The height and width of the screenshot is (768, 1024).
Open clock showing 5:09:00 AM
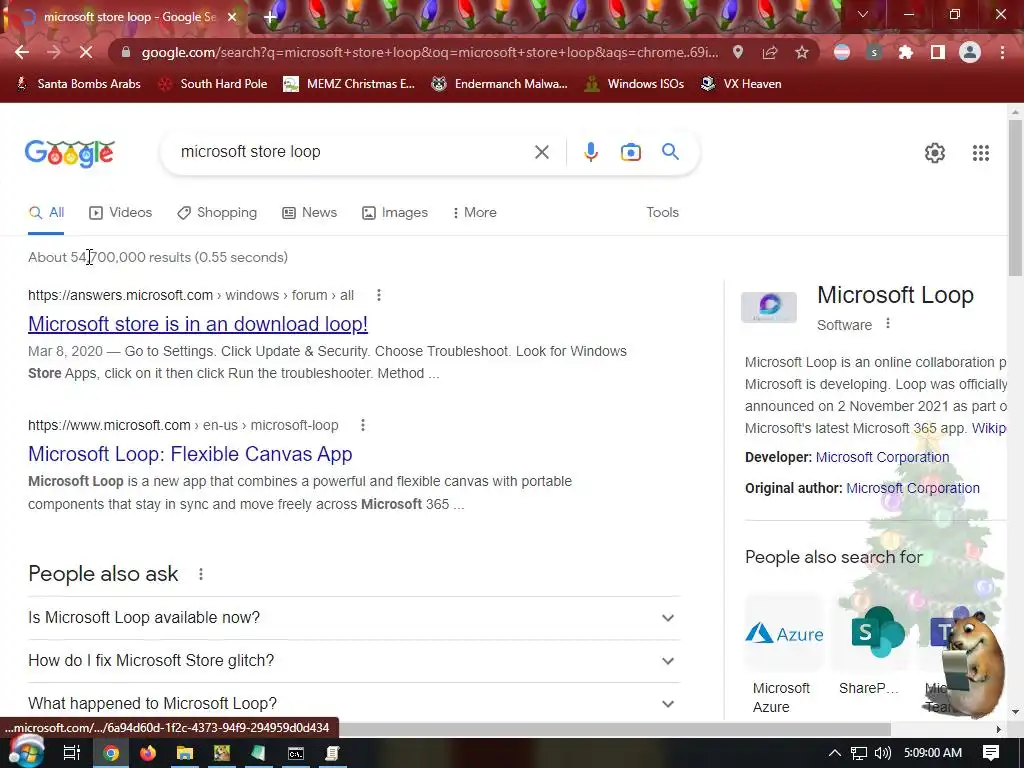(933, 753)
